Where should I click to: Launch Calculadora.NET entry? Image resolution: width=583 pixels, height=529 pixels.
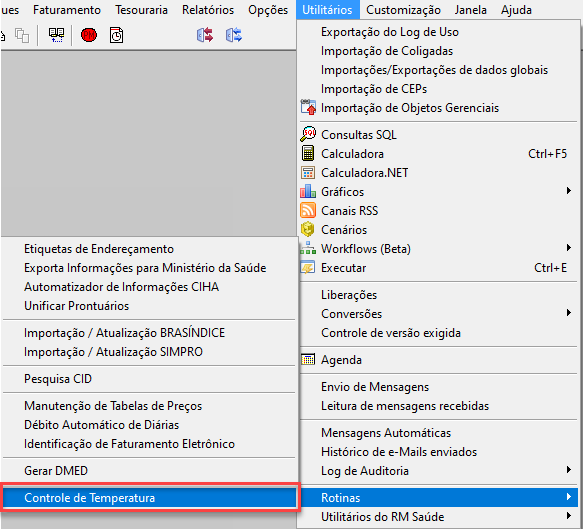pyautogui.click(x=438, y=172)
